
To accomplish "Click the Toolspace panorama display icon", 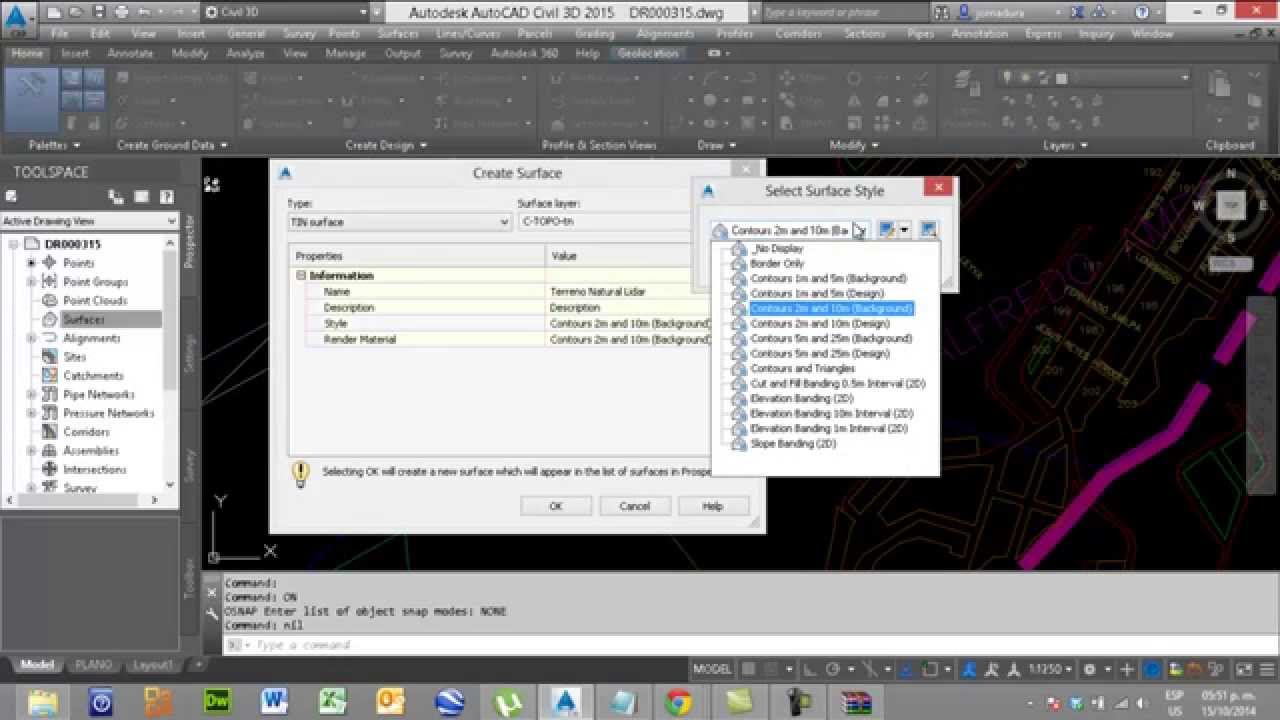I will pos(142,197).
